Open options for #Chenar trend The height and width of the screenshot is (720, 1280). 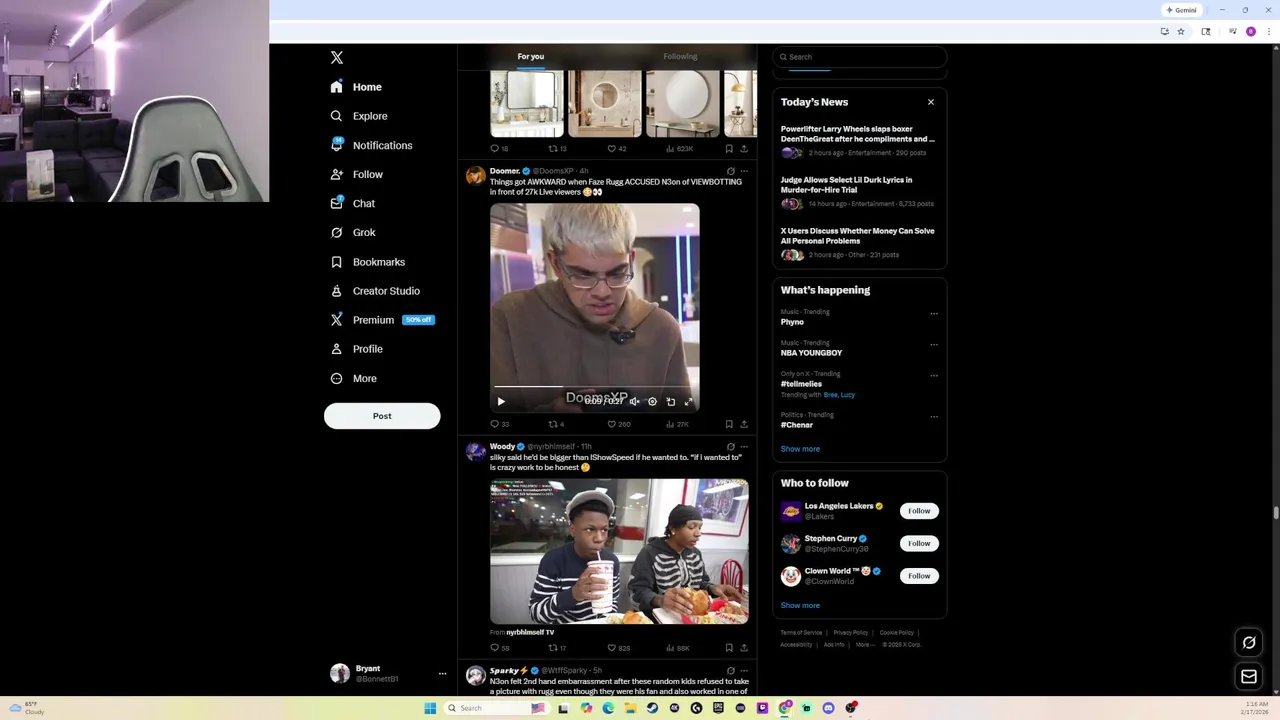click(934, 416)
